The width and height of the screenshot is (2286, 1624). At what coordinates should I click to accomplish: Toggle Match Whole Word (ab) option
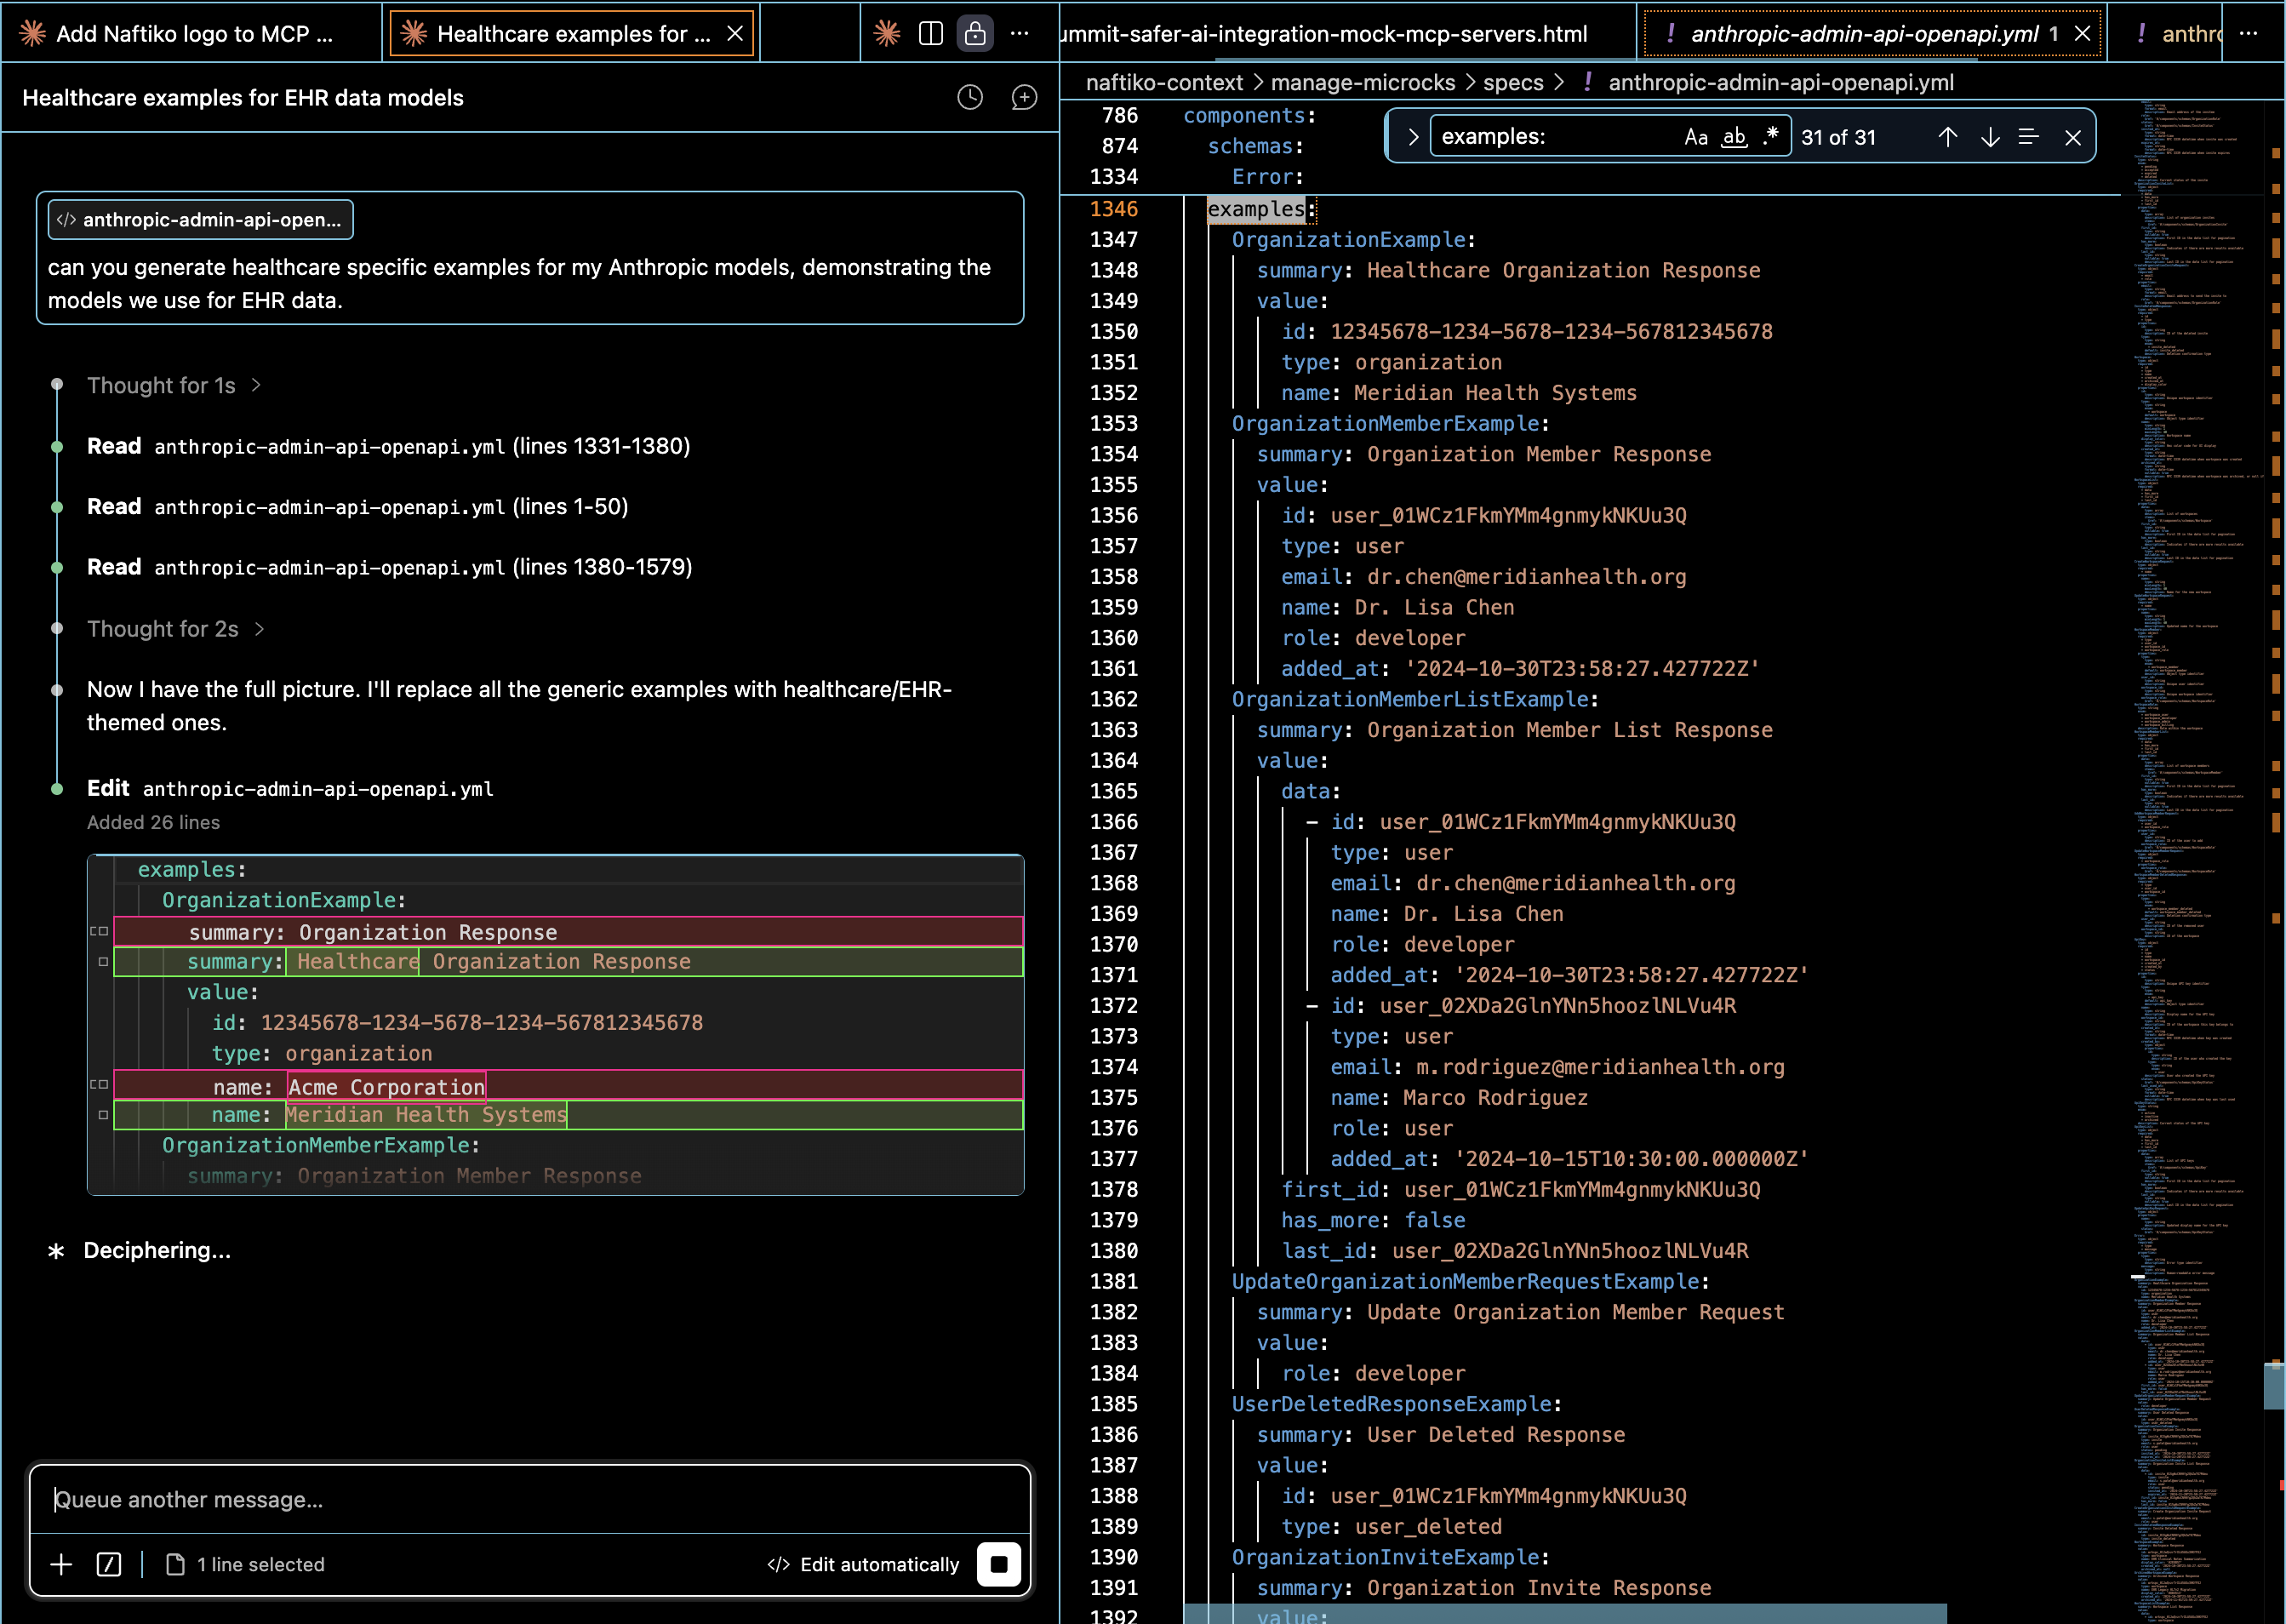(1734, 137)
